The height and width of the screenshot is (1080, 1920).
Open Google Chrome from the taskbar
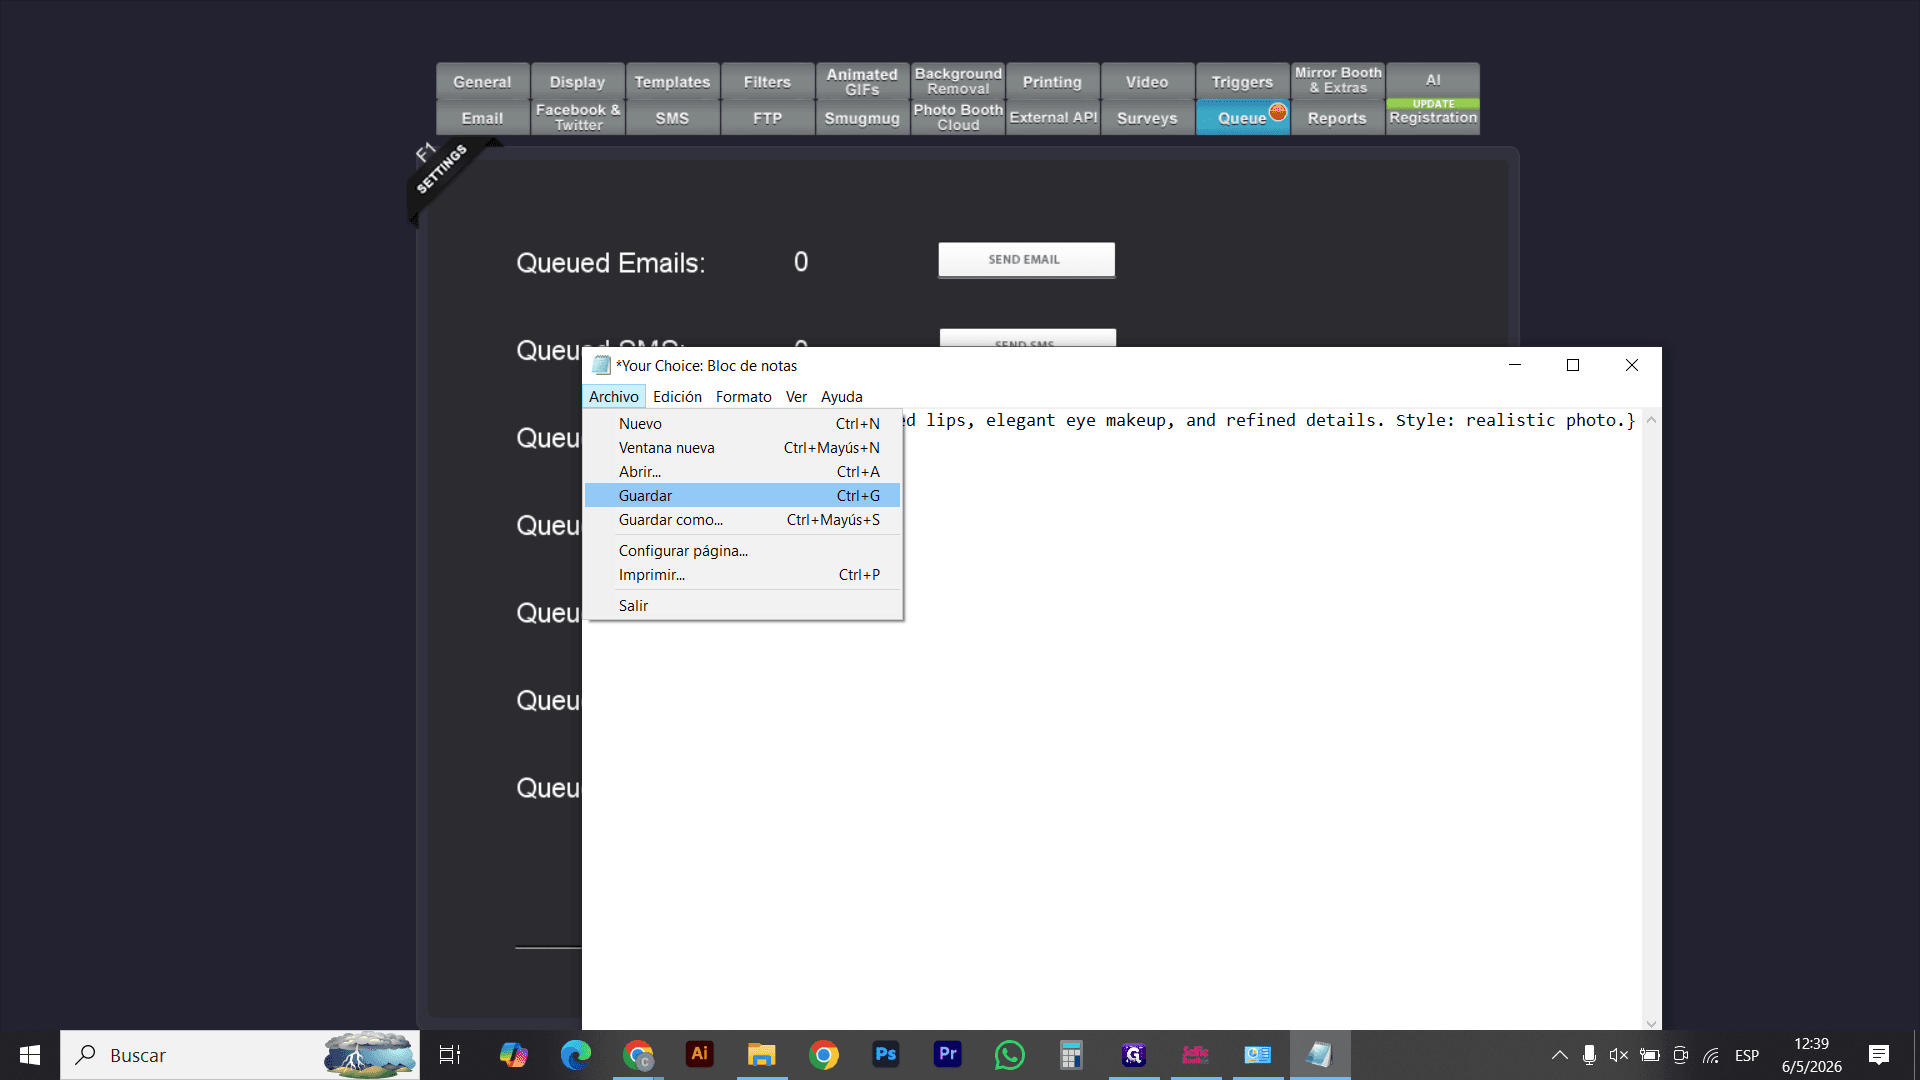tap(824, 1055)
